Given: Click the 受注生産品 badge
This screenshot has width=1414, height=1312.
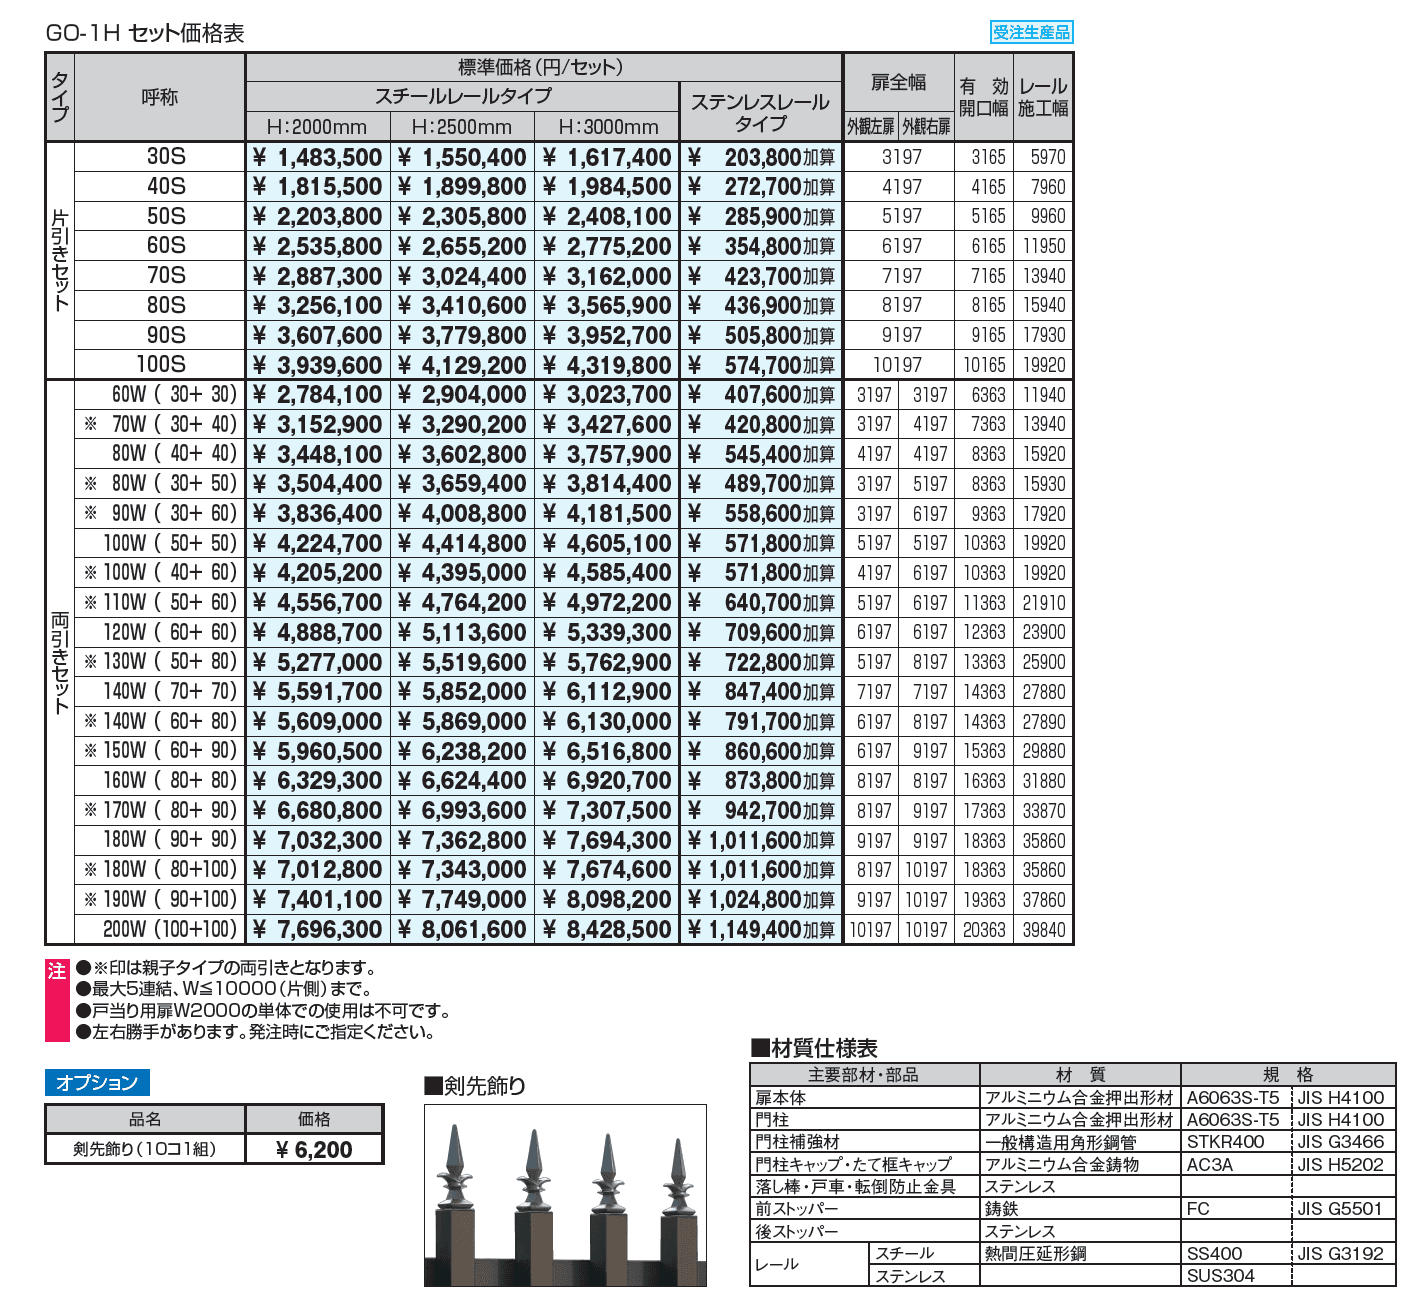Looking at the screenshot, I should coord(1031,31).
